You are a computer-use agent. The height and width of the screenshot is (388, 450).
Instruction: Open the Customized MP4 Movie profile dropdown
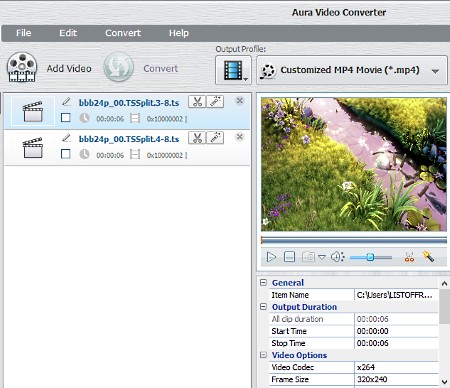[352, 70]
